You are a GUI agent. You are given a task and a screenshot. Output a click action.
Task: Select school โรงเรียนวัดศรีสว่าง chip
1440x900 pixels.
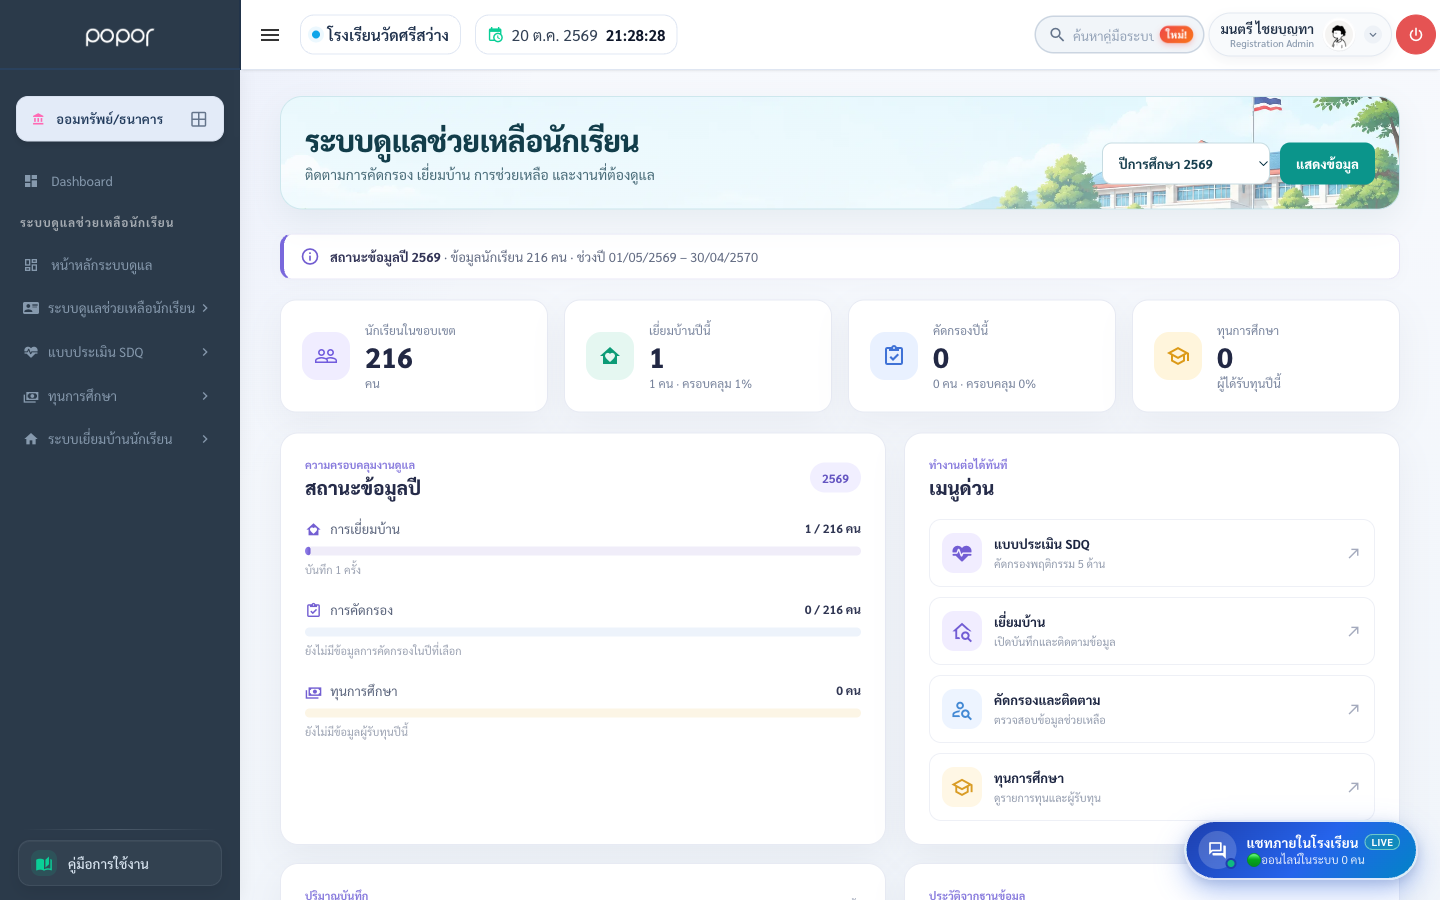380,35
